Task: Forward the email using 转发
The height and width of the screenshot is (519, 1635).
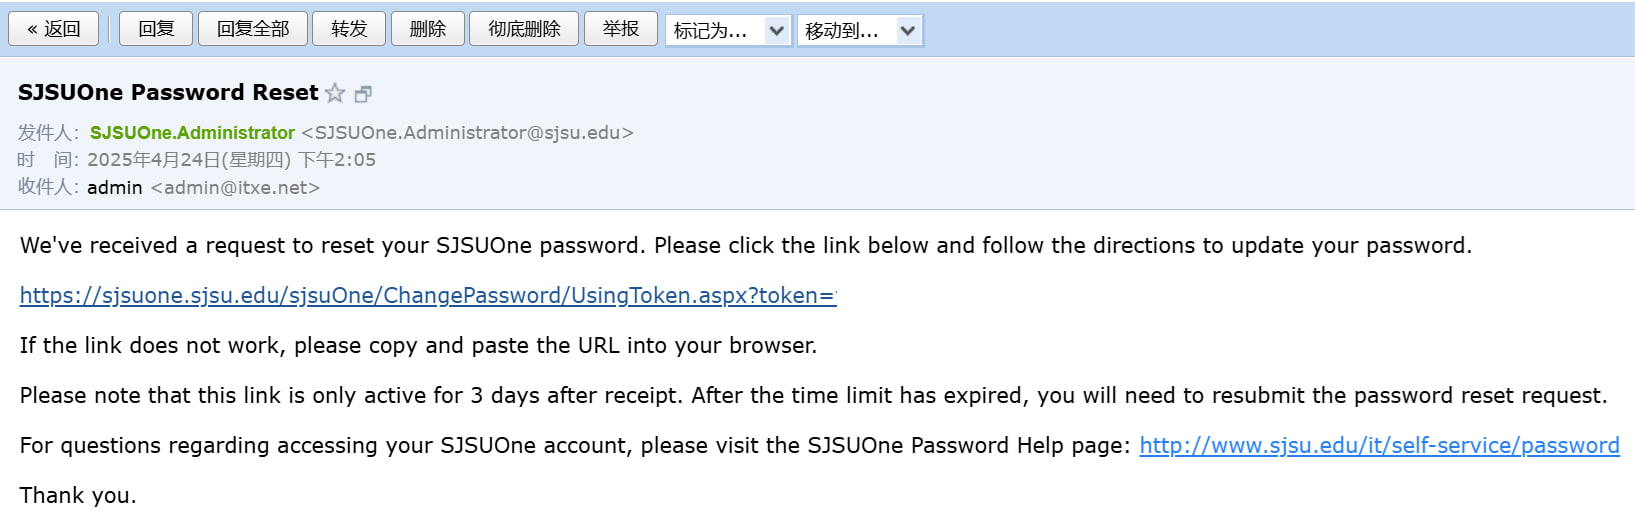Action: [349, 29]
